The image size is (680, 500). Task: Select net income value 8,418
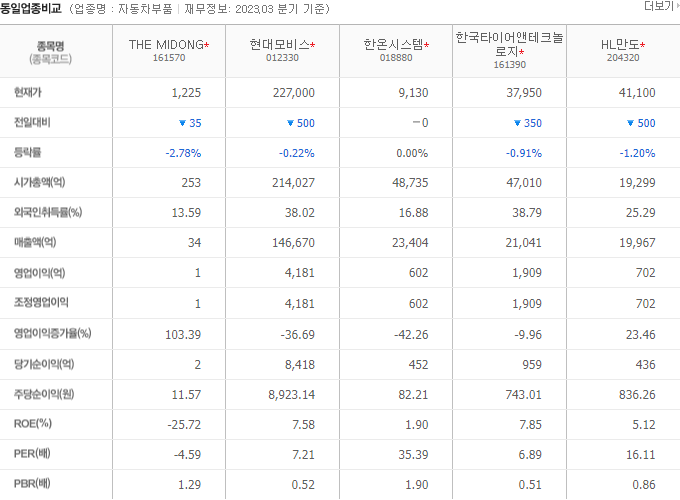point(300,365)
